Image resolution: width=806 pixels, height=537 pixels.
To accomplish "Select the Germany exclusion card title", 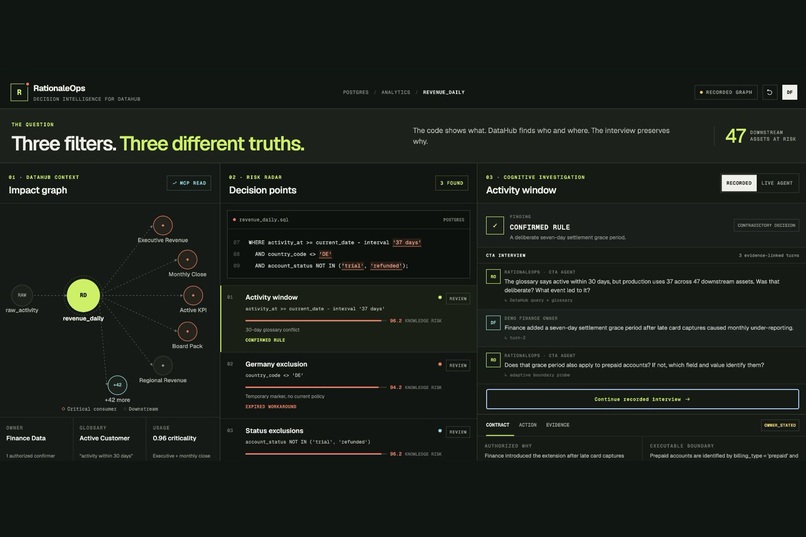I will (x=276, y=364).
